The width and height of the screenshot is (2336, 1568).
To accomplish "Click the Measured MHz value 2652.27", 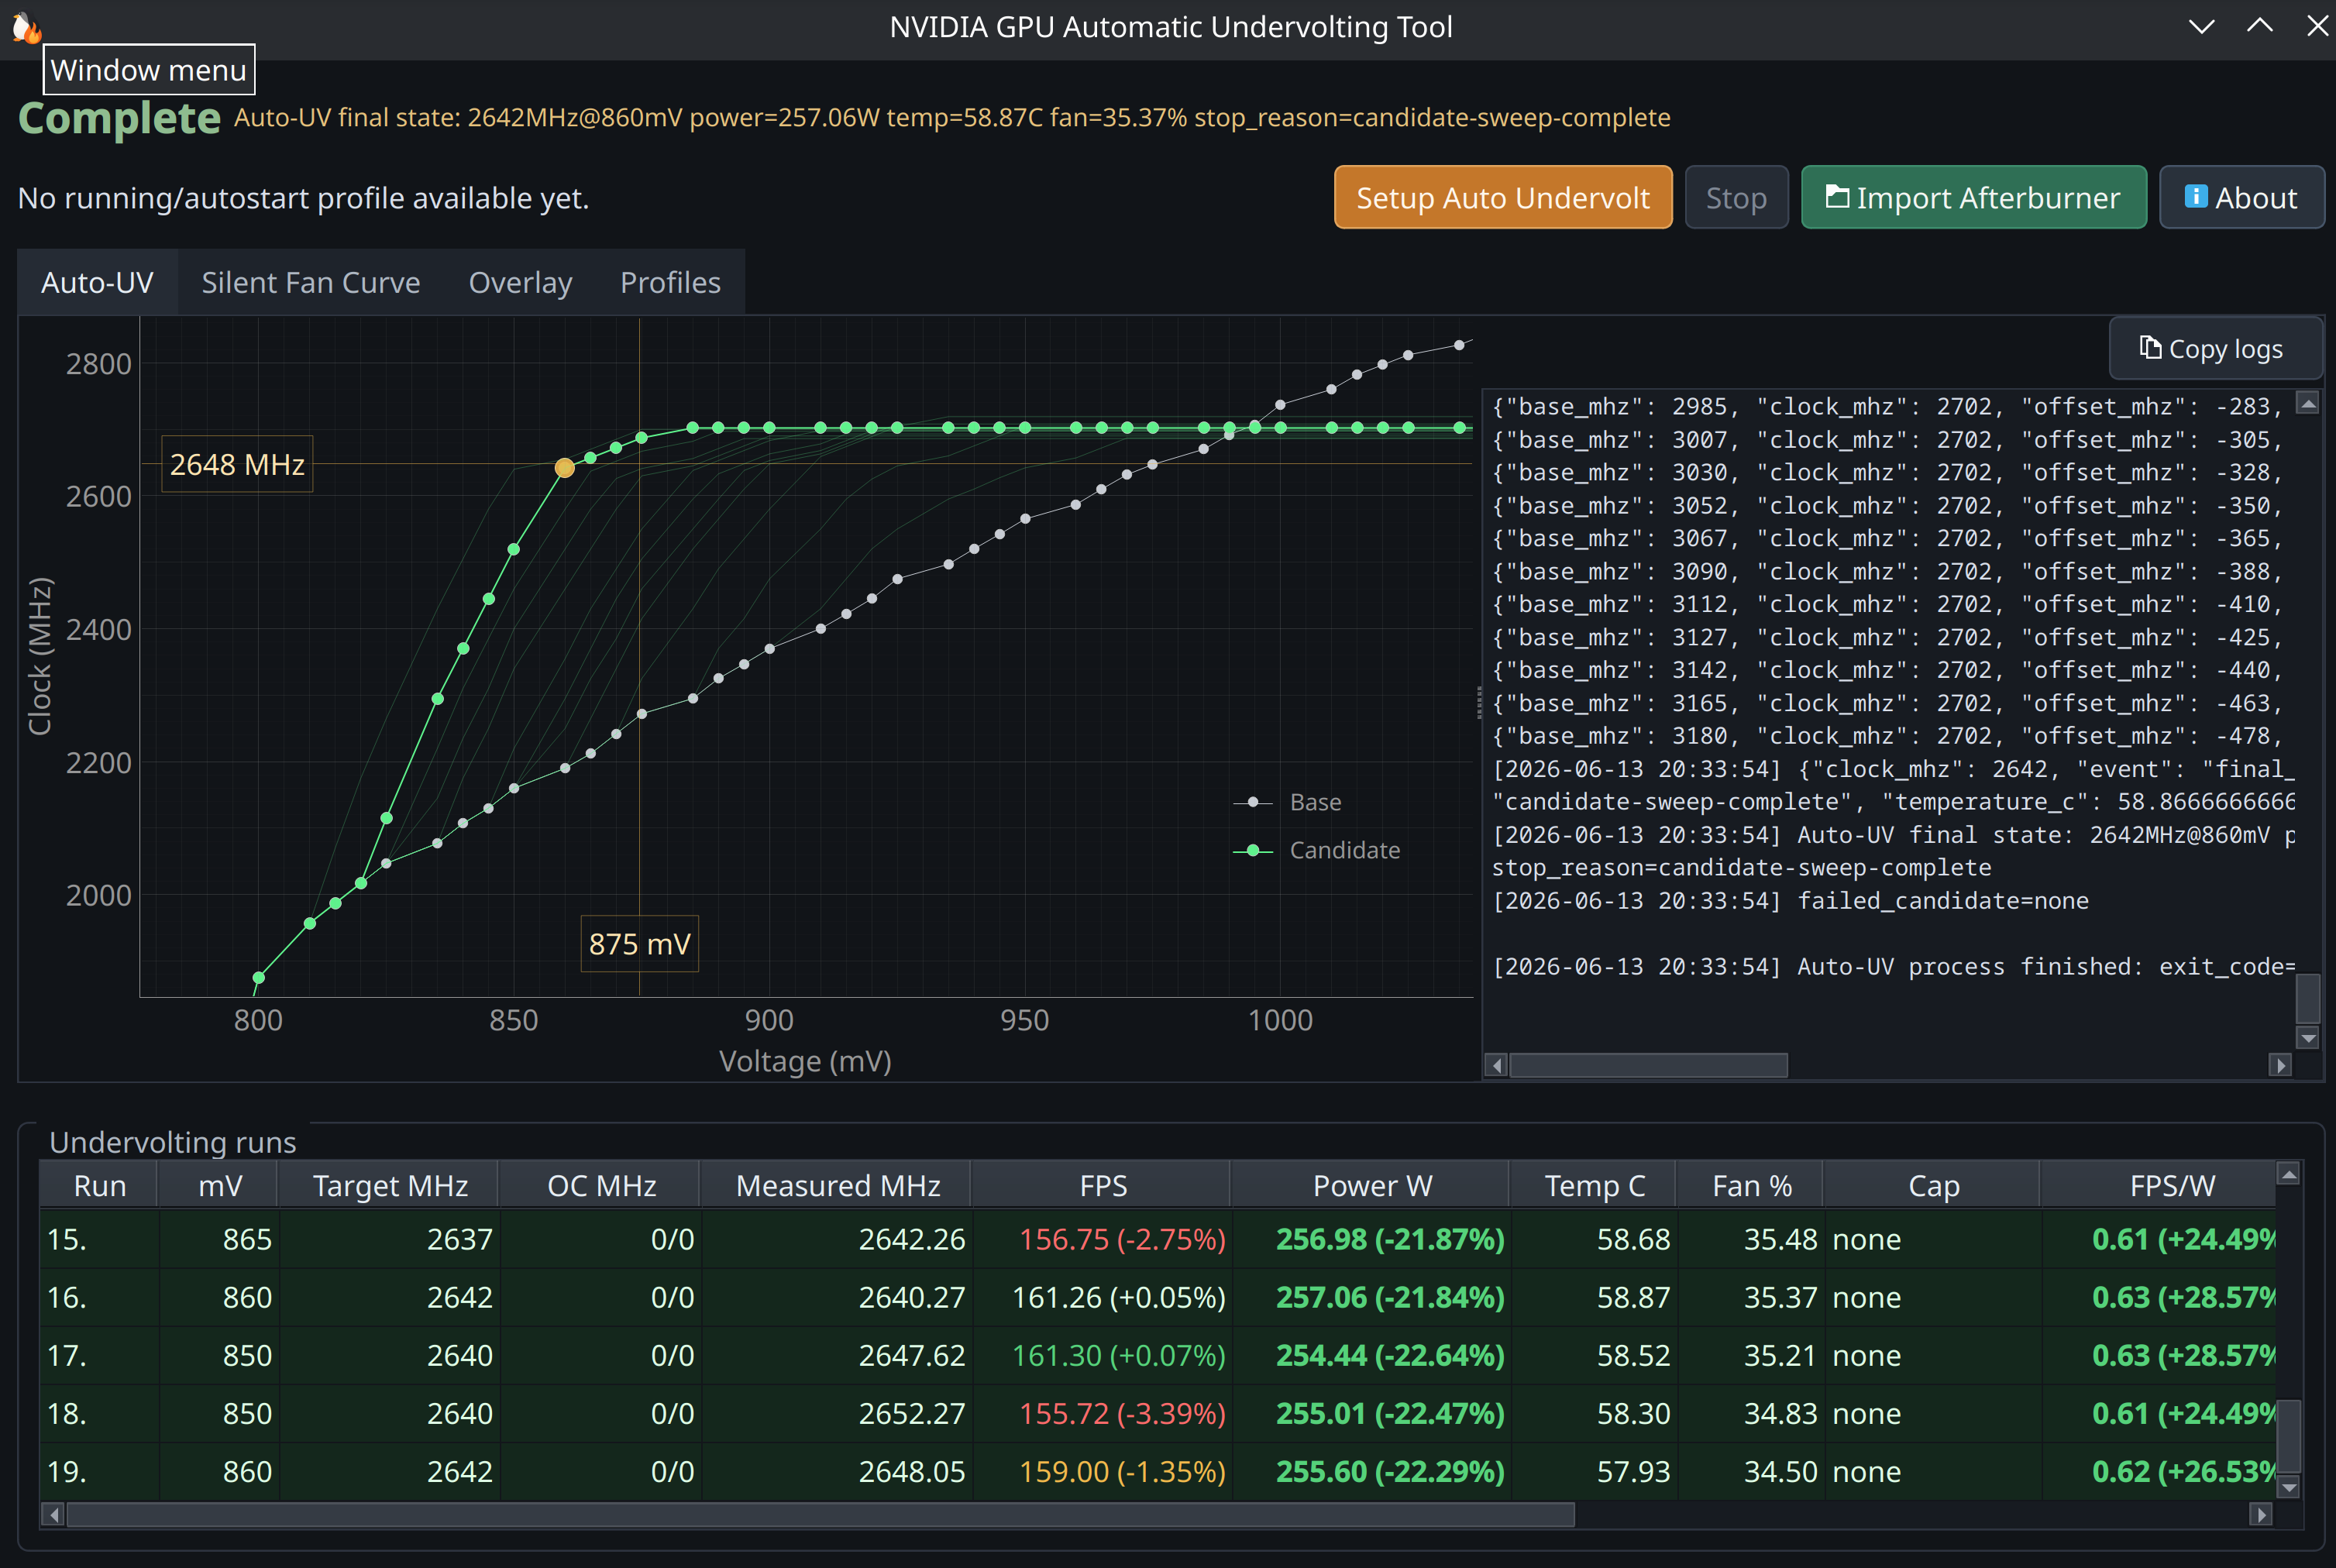I will click(835, 1414).
